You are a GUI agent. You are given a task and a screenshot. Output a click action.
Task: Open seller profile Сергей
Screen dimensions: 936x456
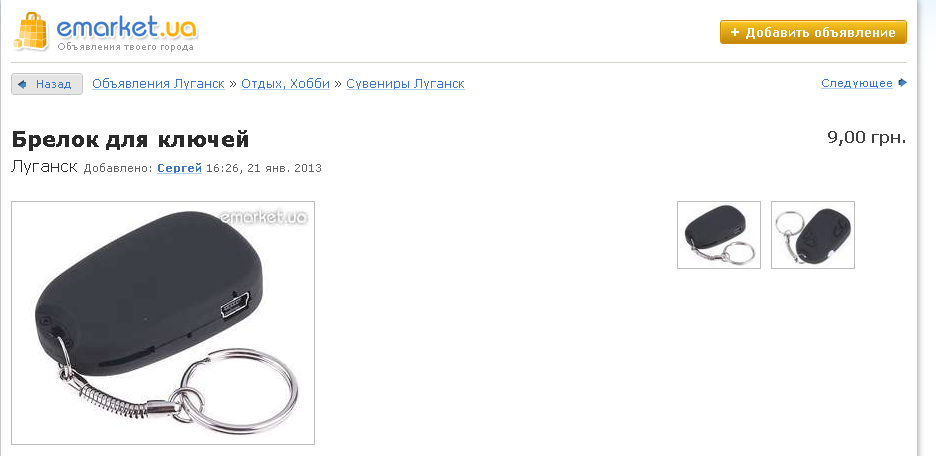[x=180, y=168]
